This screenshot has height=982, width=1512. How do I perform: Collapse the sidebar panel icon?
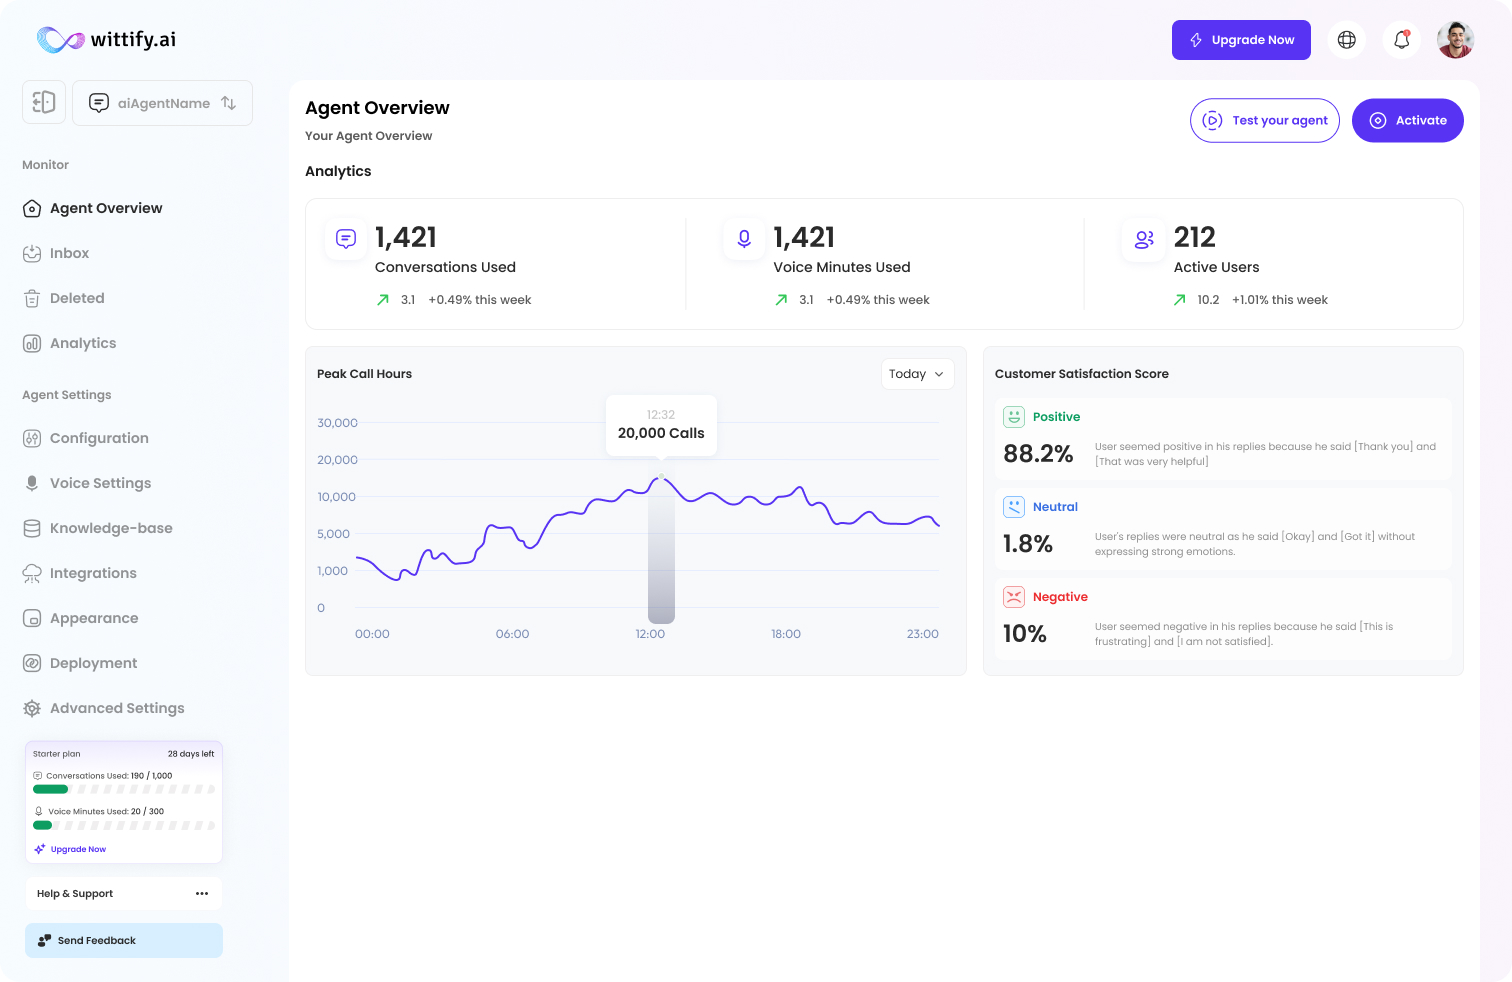tap(44, 102)
